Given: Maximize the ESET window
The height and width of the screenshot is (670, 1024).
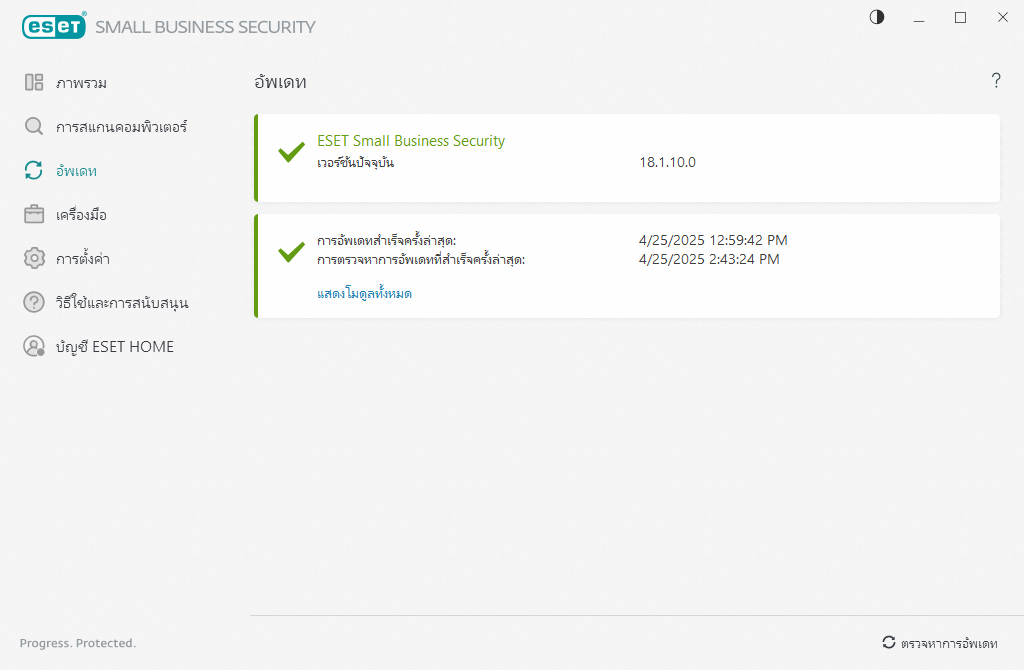Looking at the screenshot, I should (960, 17).
